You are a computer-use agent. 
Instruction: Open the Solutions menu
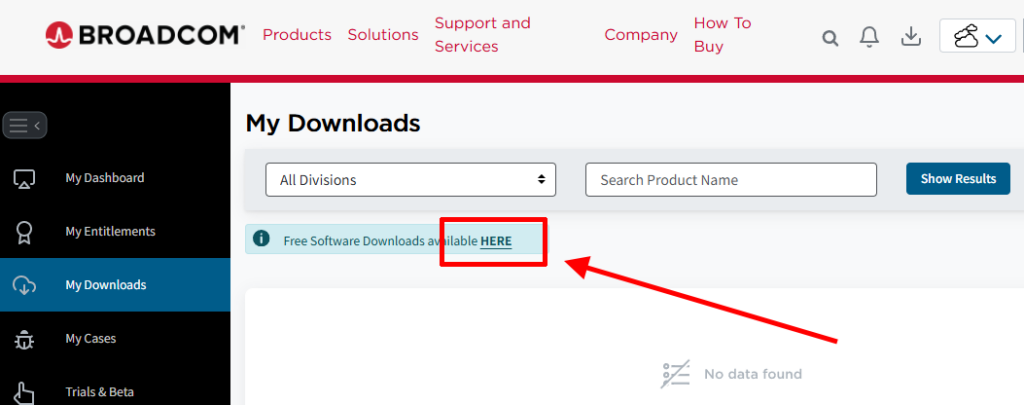pos(383,35)
